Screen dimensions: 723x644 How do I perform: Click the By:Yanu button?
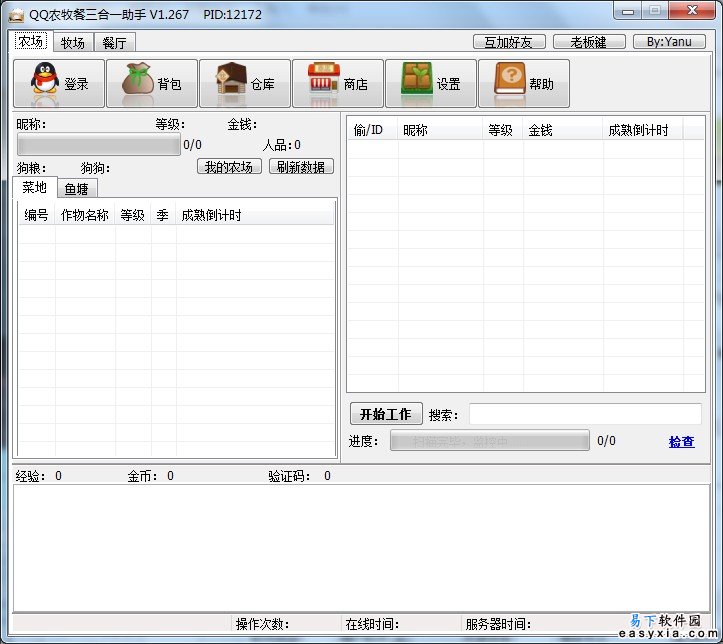(x=669, y=42)
